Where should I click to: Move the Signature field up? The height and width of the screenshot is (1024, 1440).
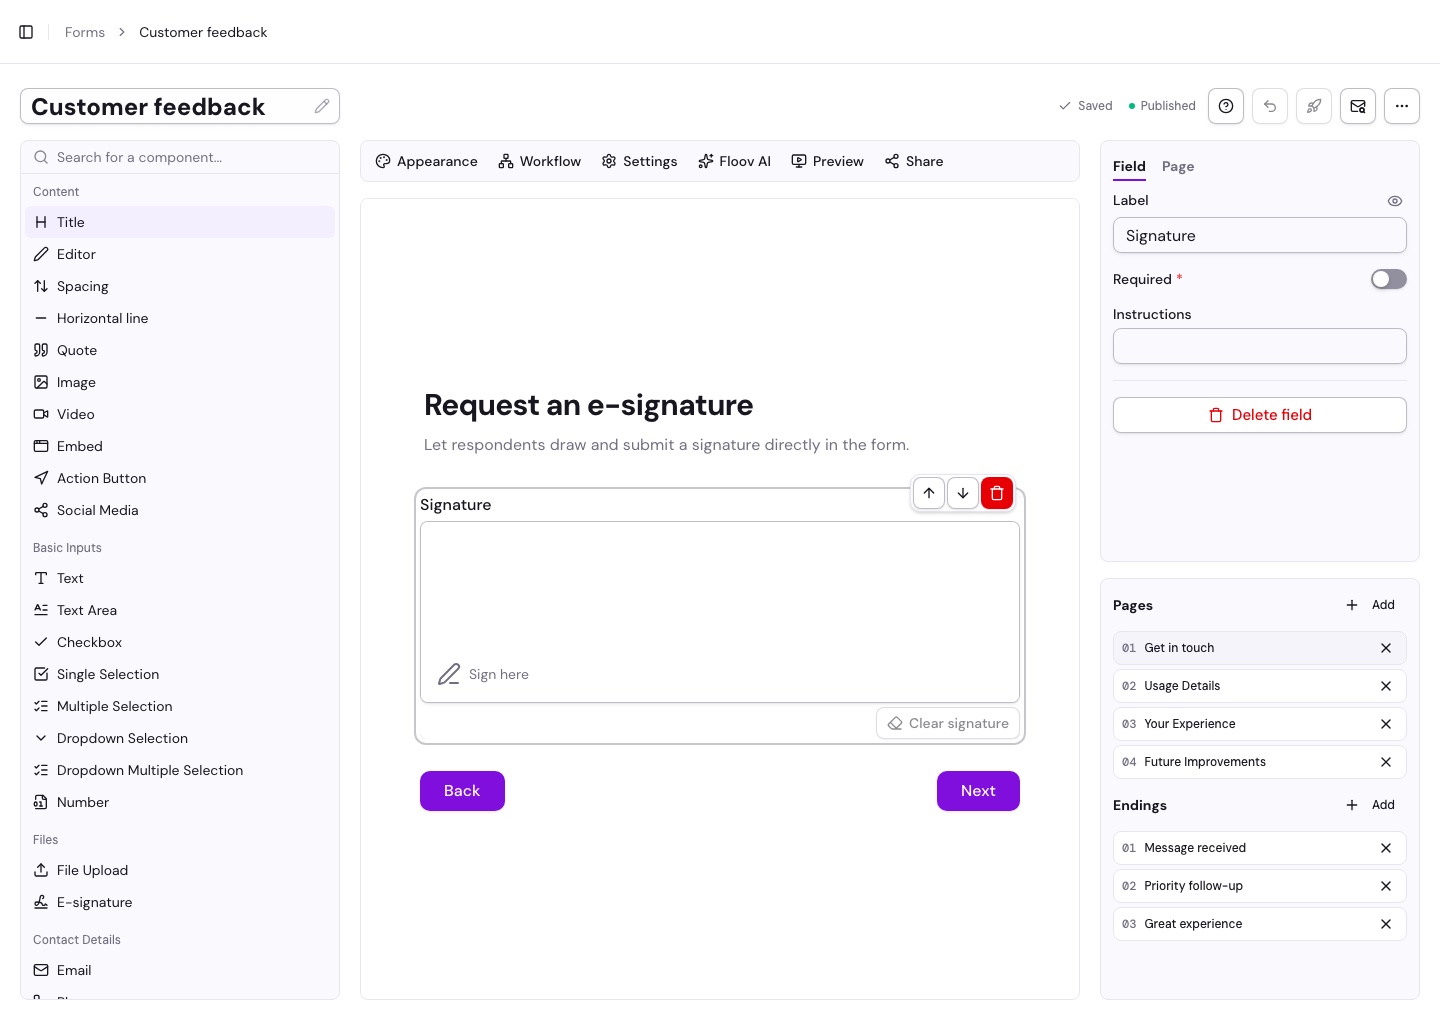pyautogui.click(x=929, y=493)
